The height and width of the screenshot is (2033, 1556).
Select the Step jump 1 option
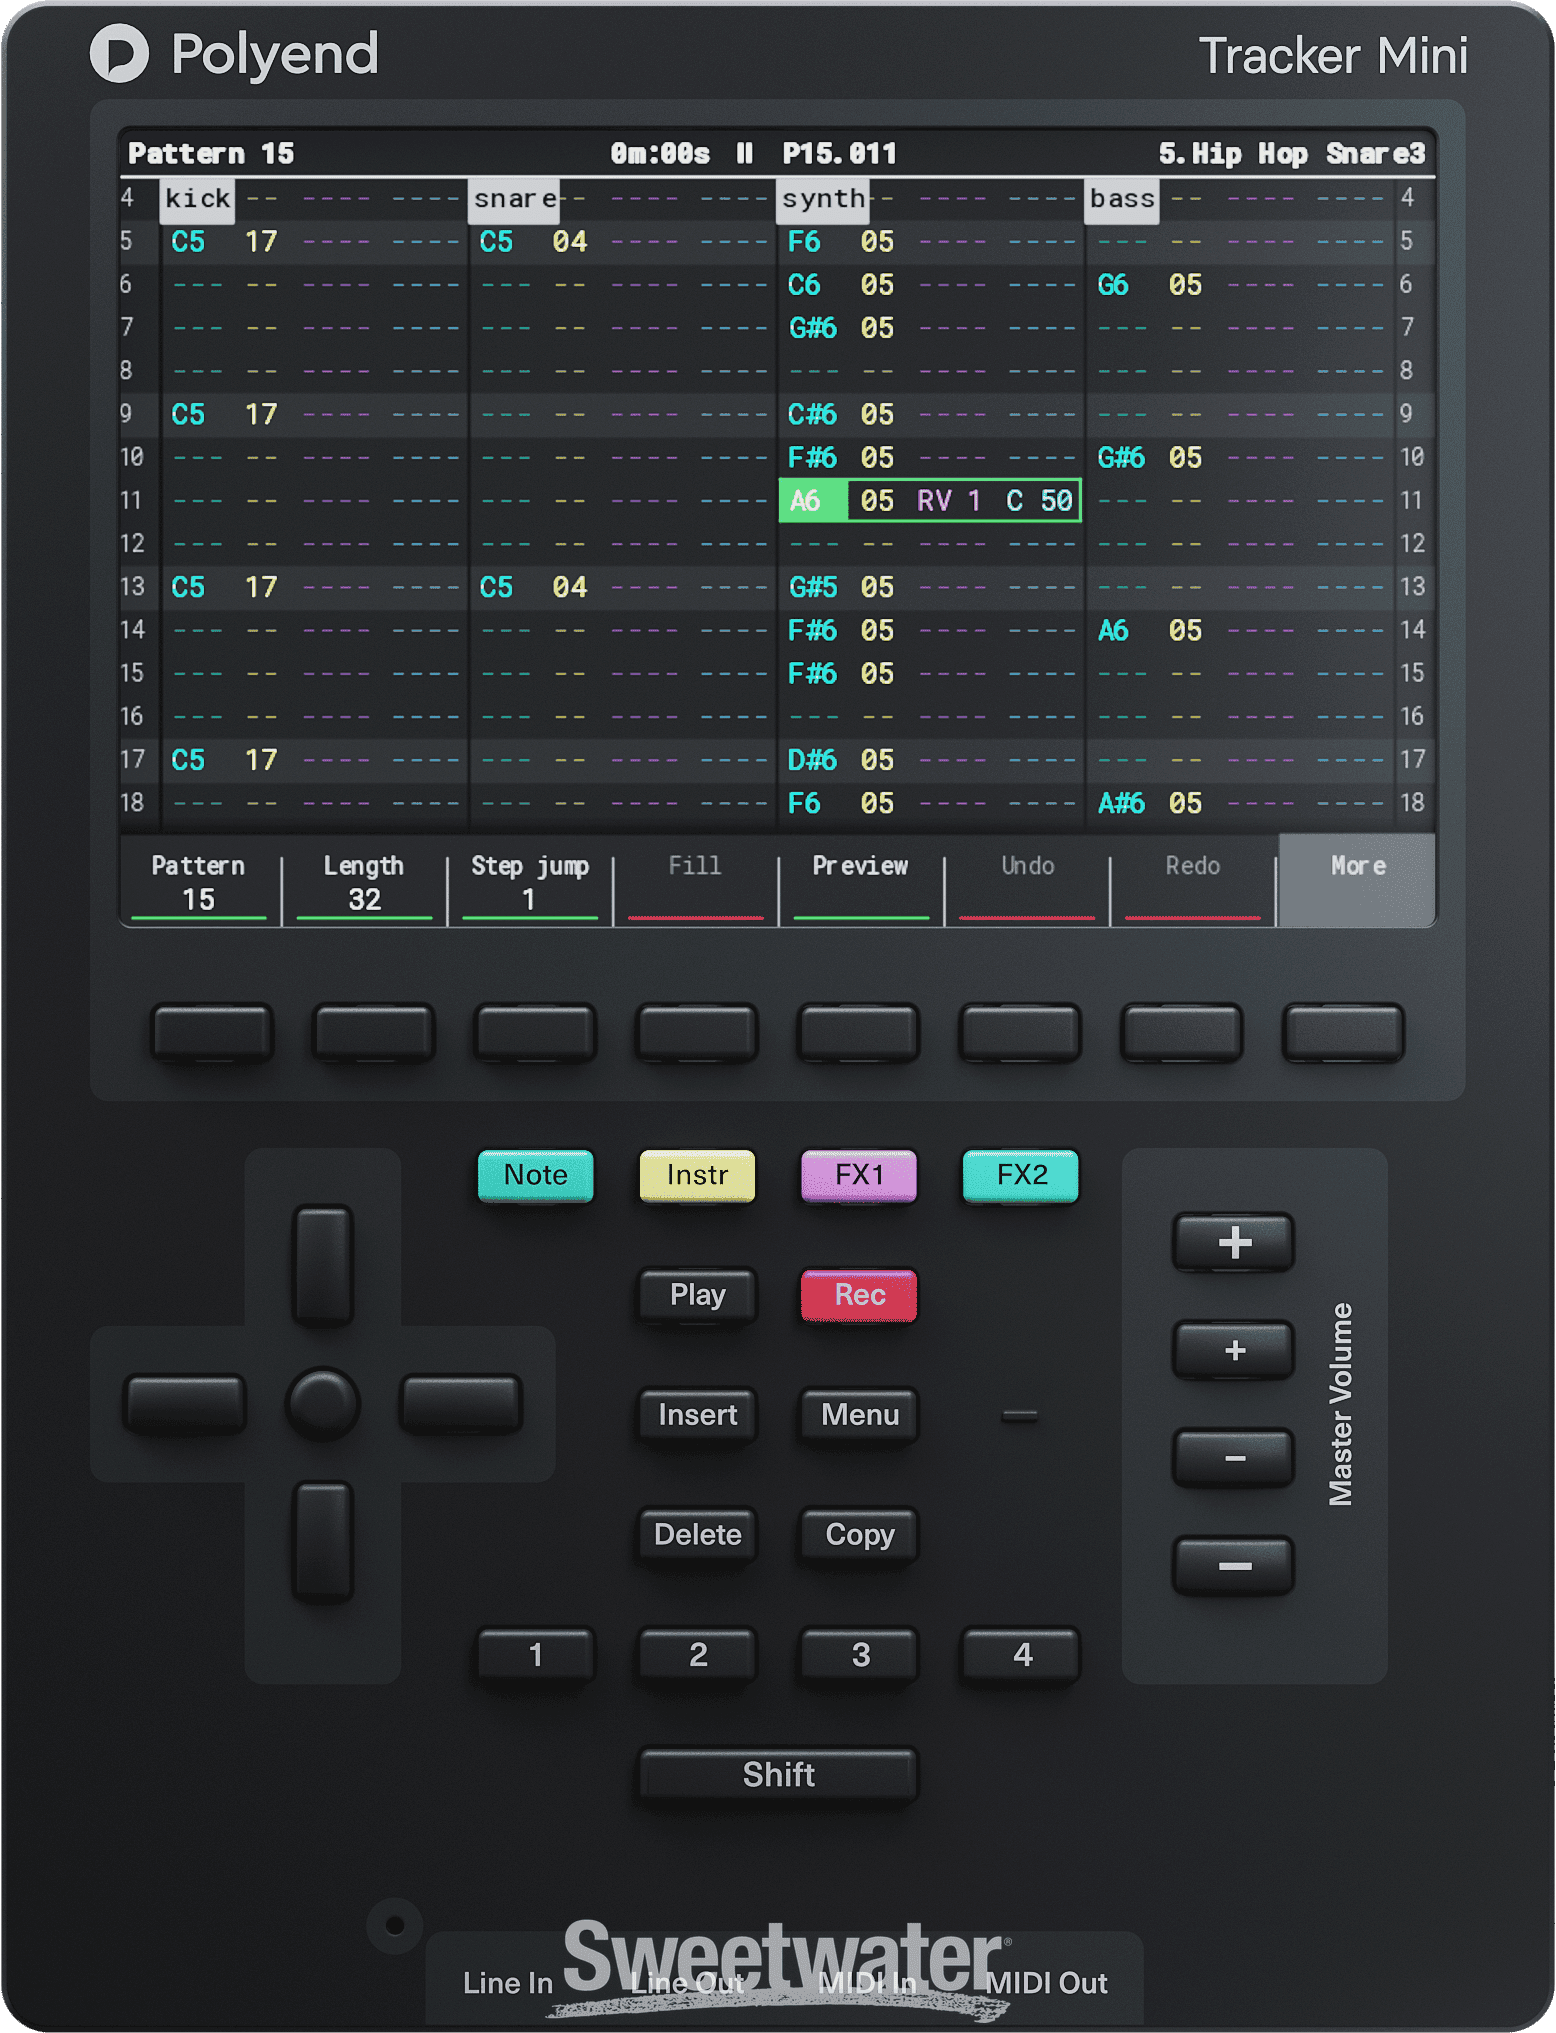click(x=530, y=882)
